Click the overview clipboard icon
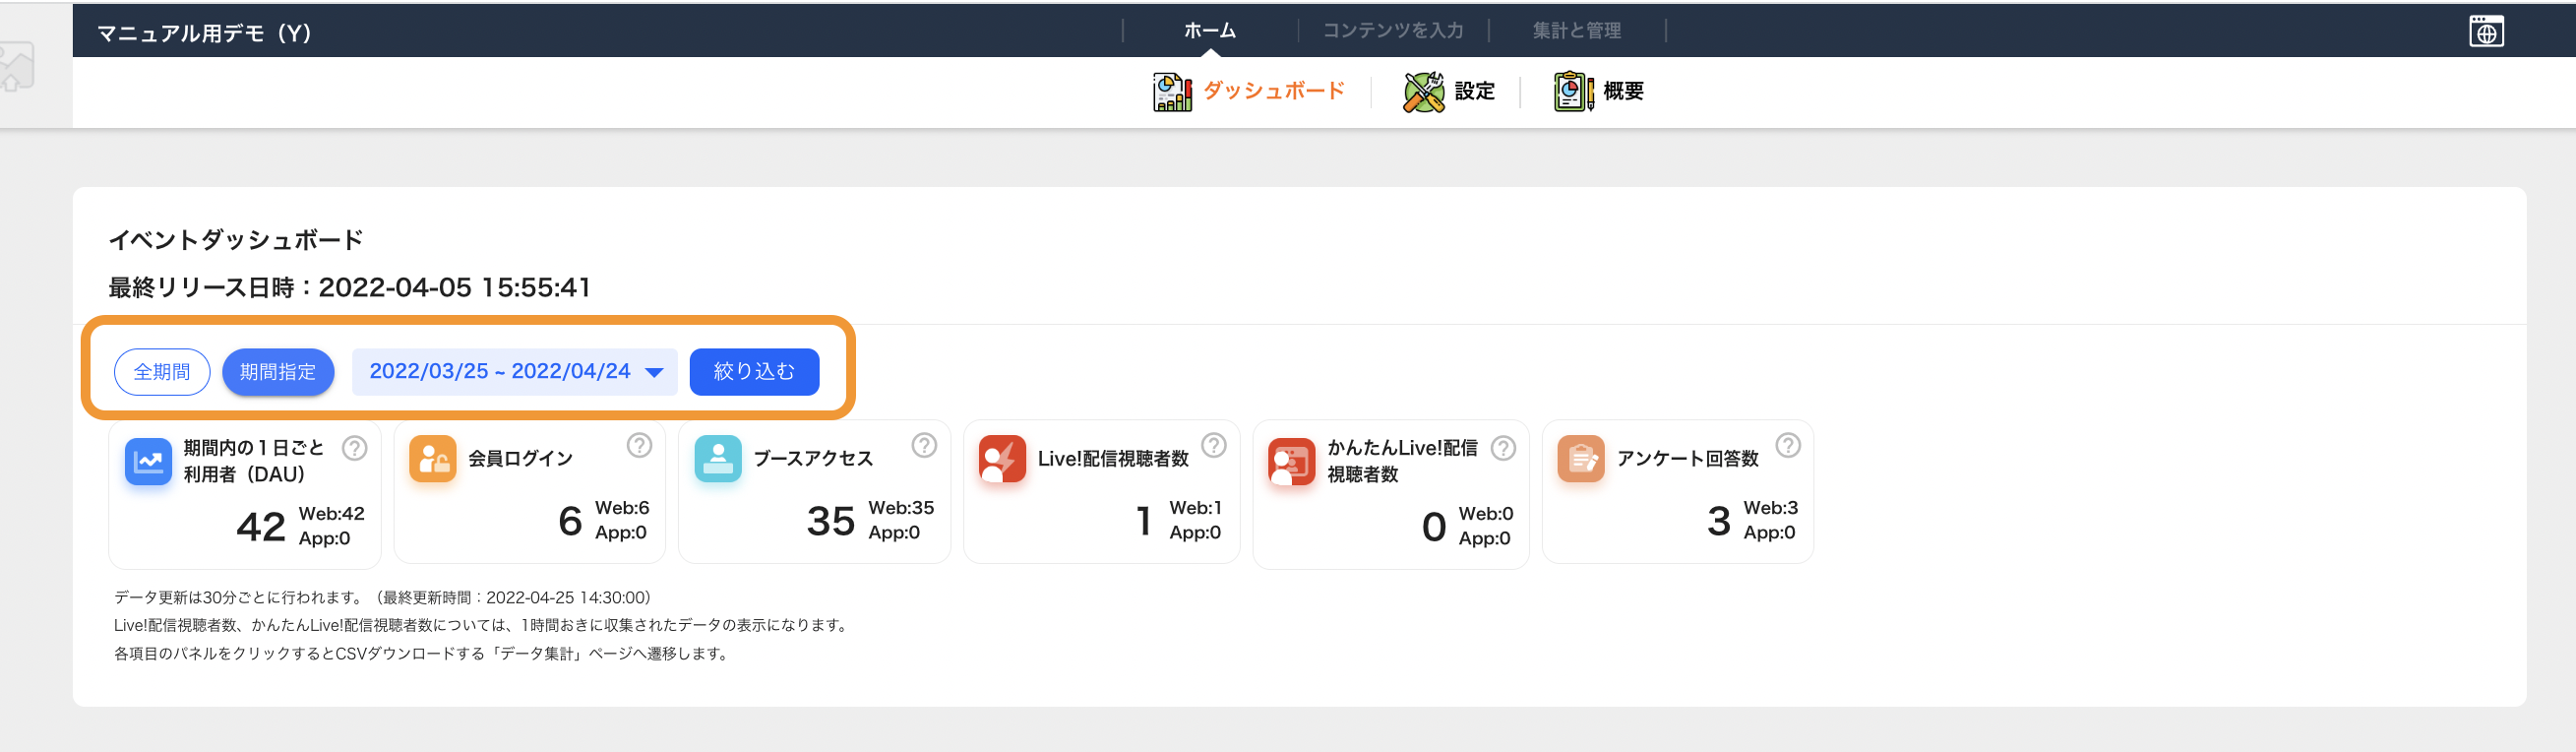 pos(1573,92)
